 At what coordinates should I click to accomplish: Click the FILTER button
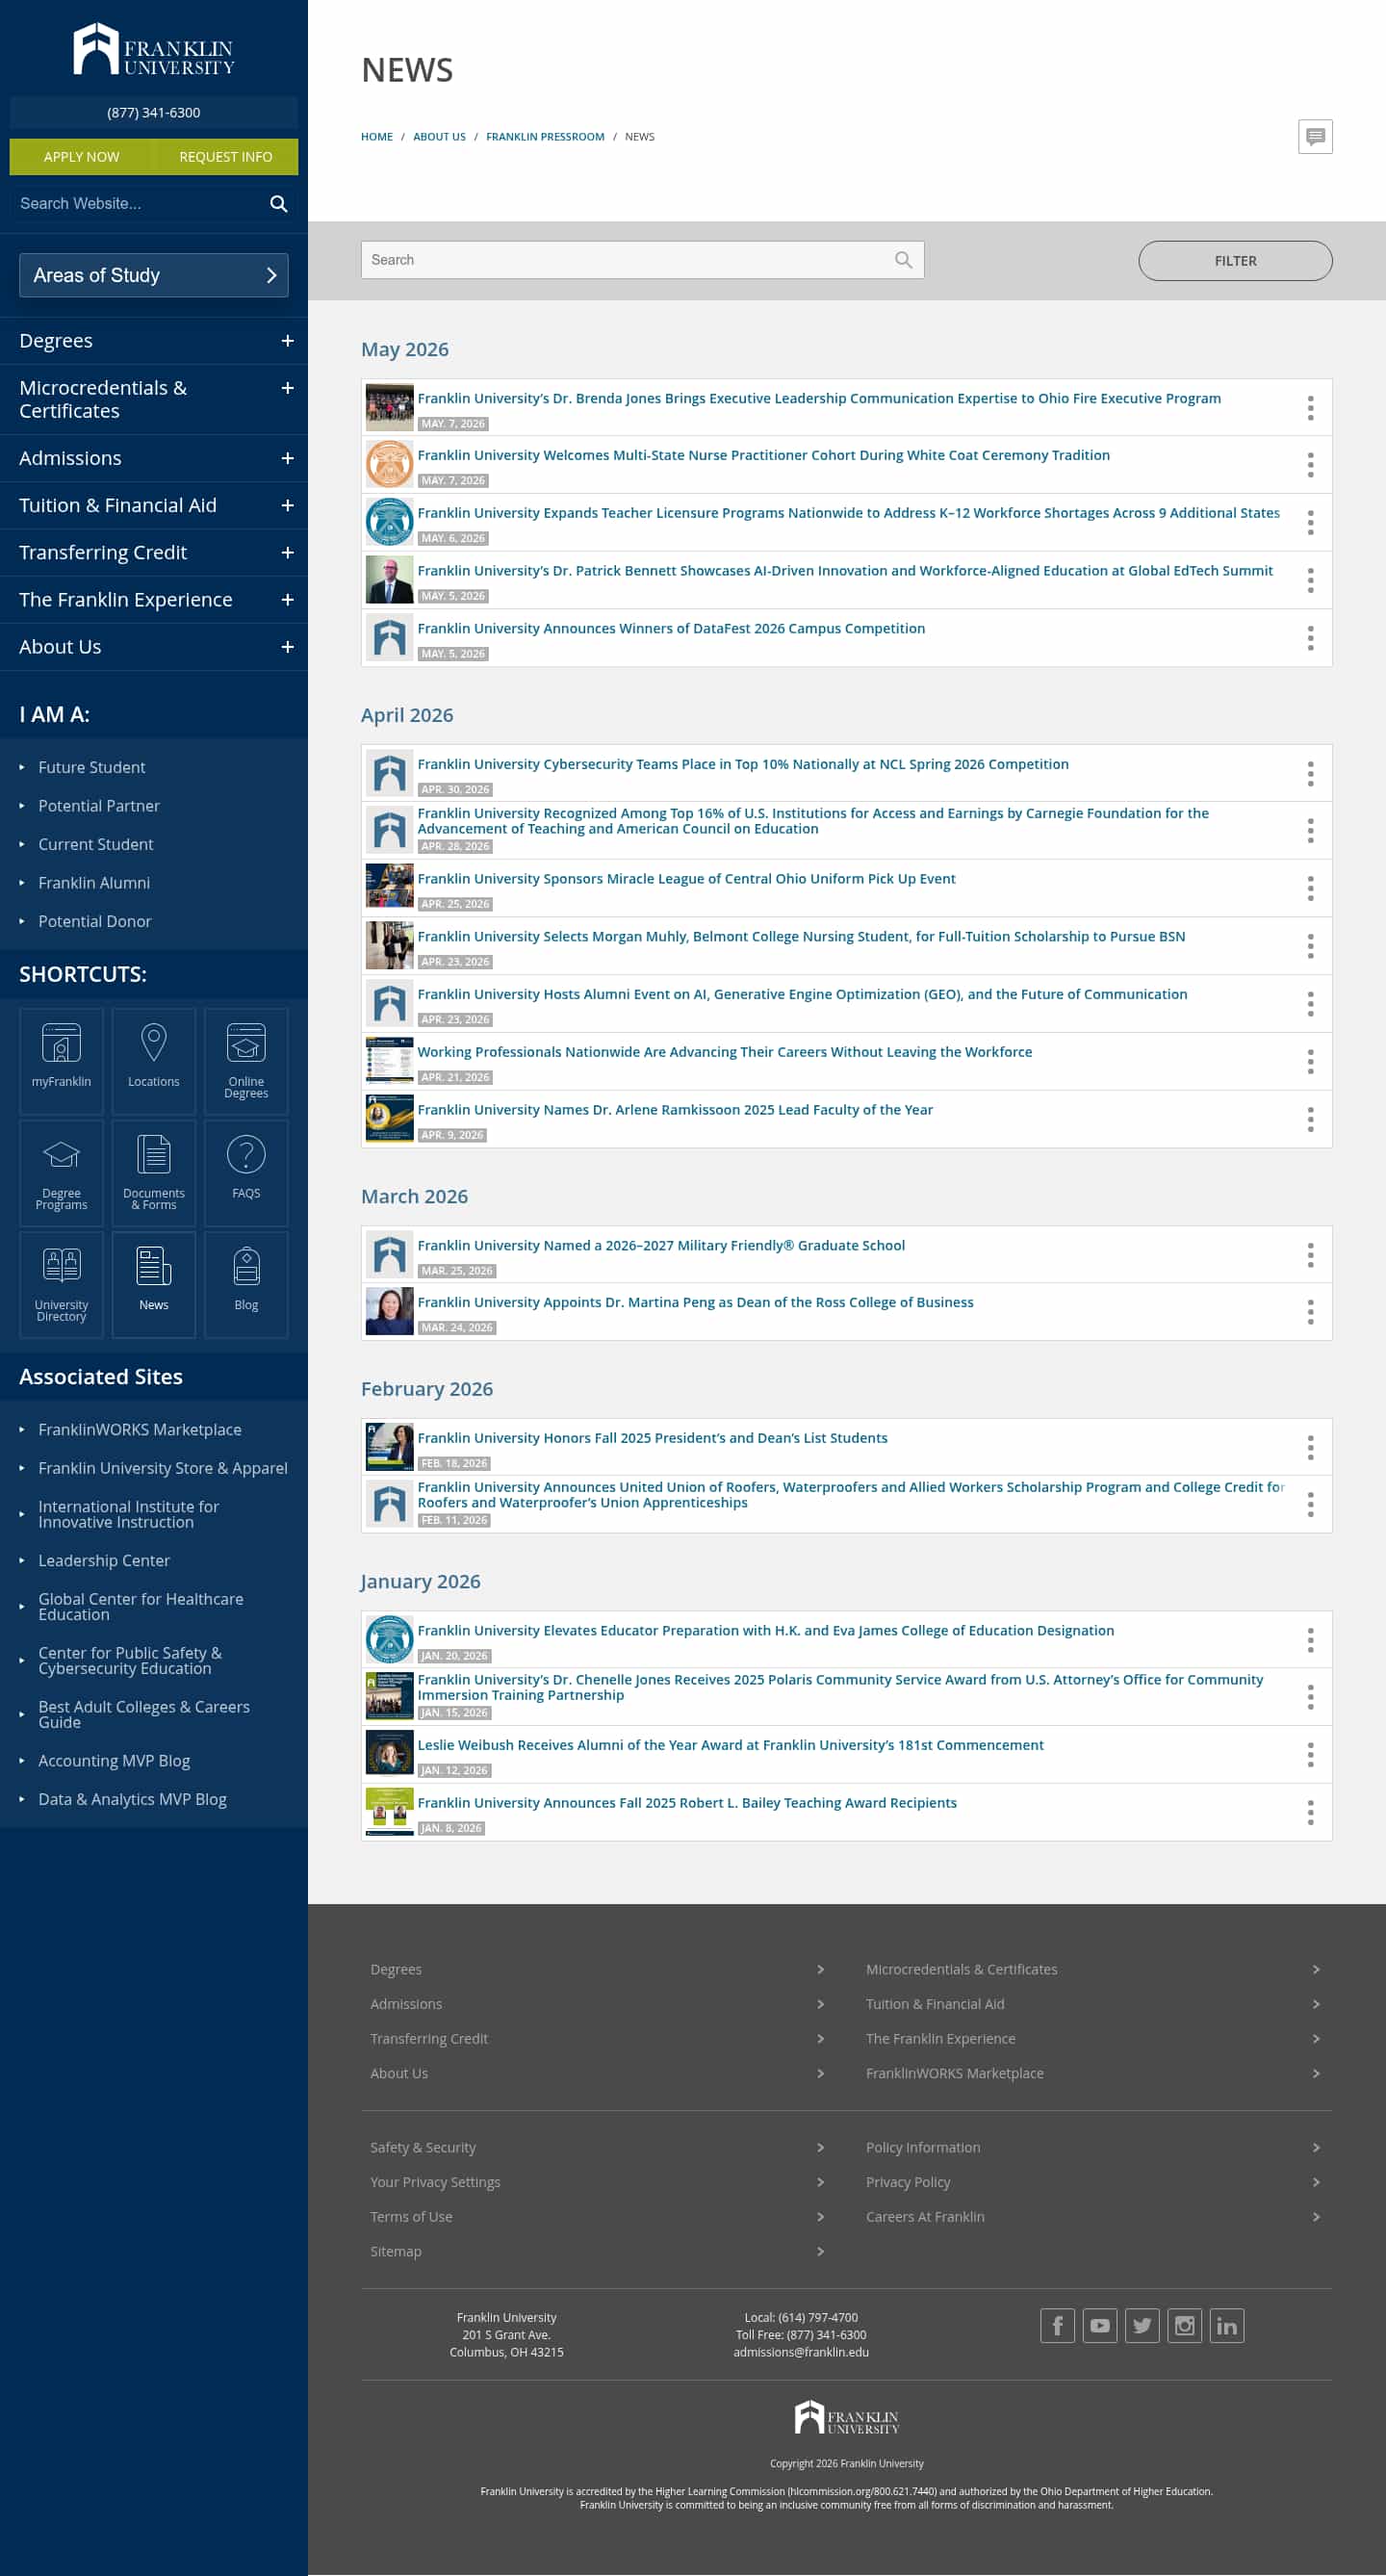pos(1235,261)
